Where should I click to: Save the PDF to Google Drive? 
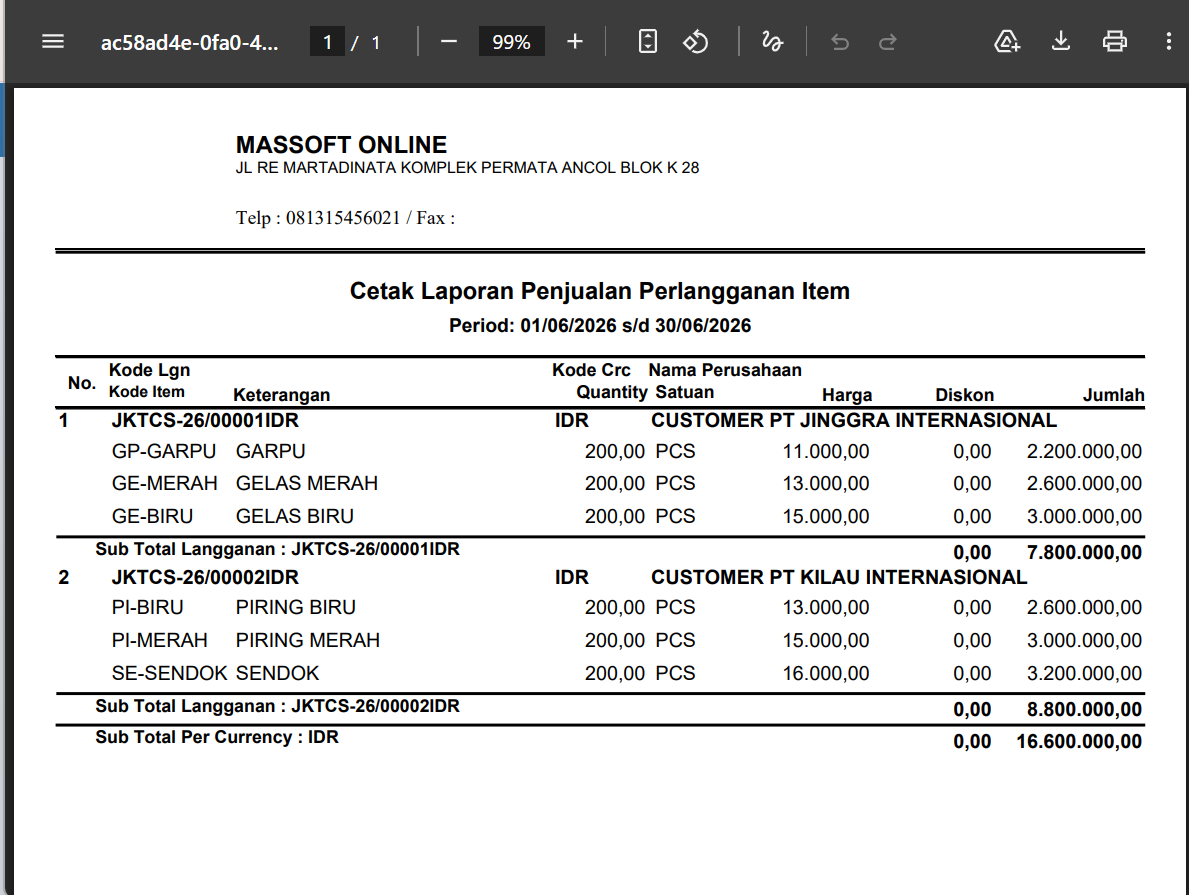(1007, 42)
